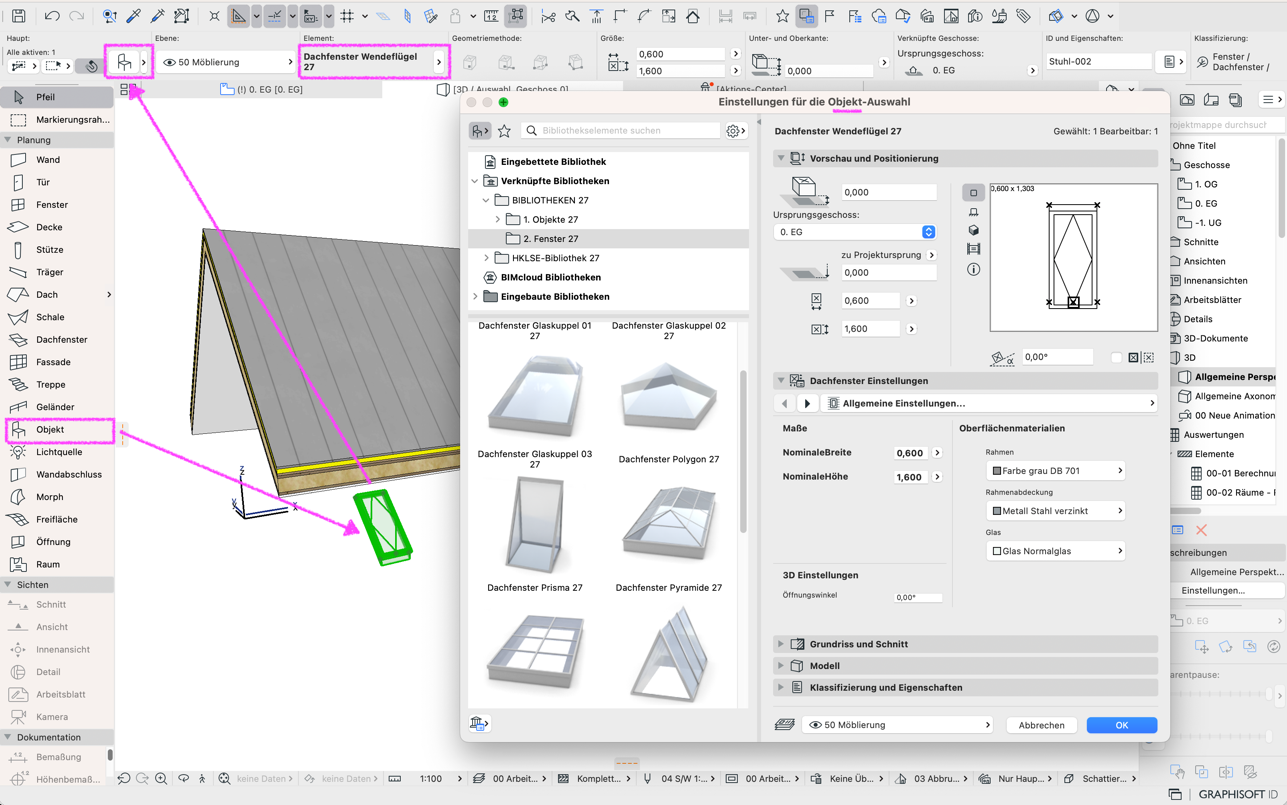
Task: Click the Bibliothekselemente suchen search field
Action: pos(621,131)
